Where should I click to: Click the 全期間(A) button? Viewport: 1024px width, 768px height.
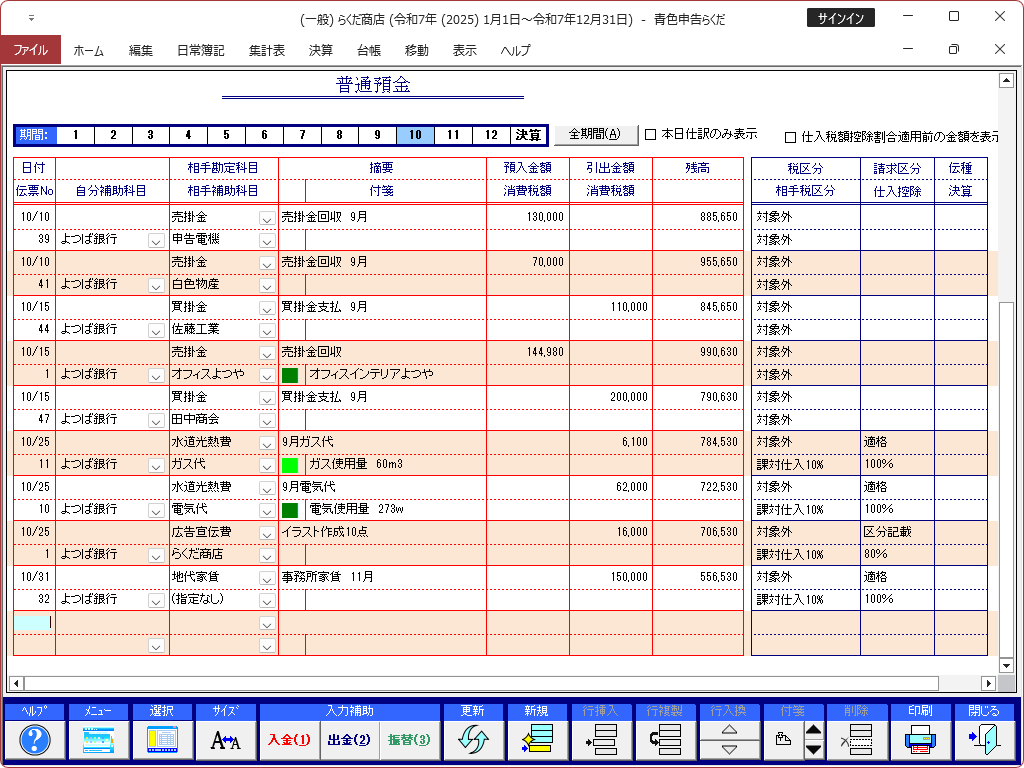click(595, 134)
